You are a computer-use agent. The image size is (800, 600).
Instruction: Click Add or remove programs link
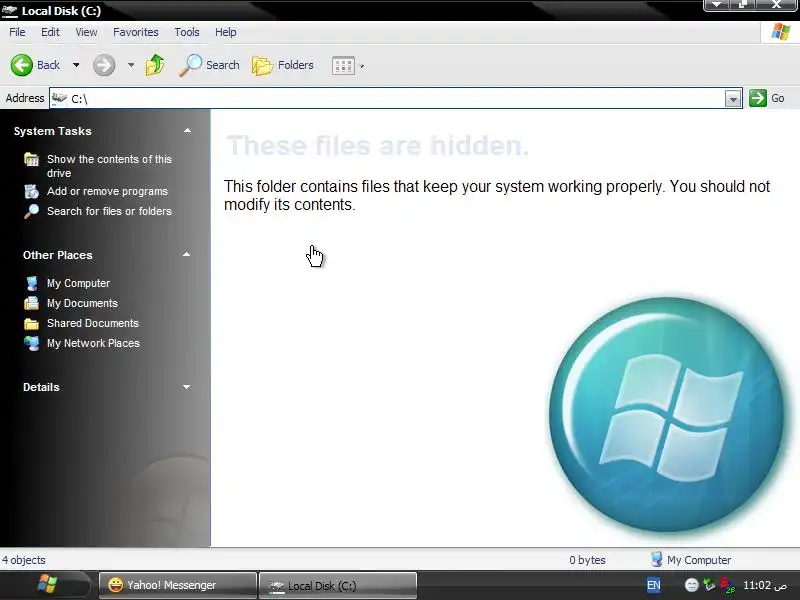click(107, 191)
